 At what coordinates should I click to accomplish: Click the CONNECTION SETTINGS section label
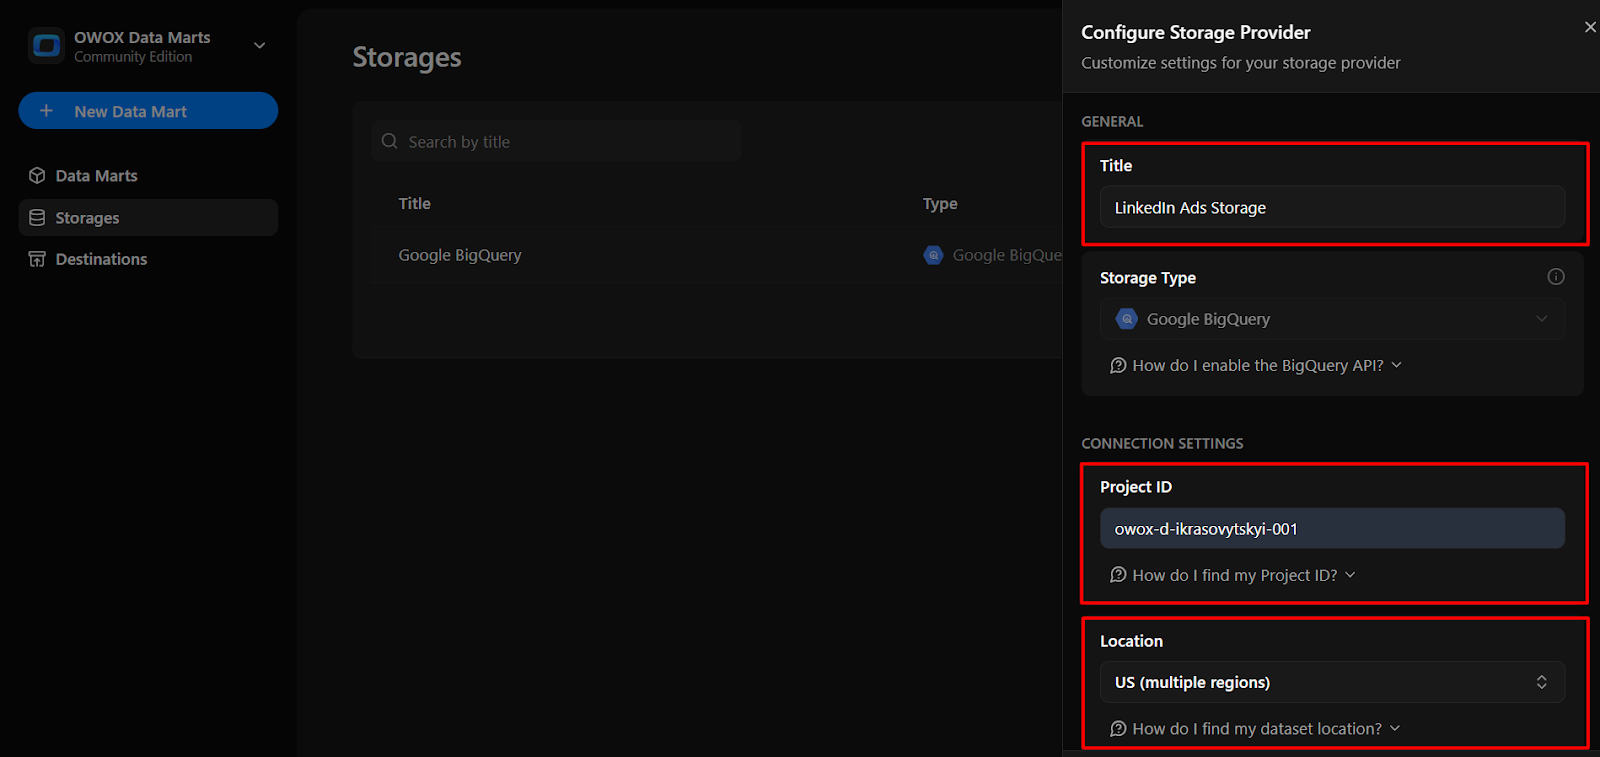(1162, 443)
